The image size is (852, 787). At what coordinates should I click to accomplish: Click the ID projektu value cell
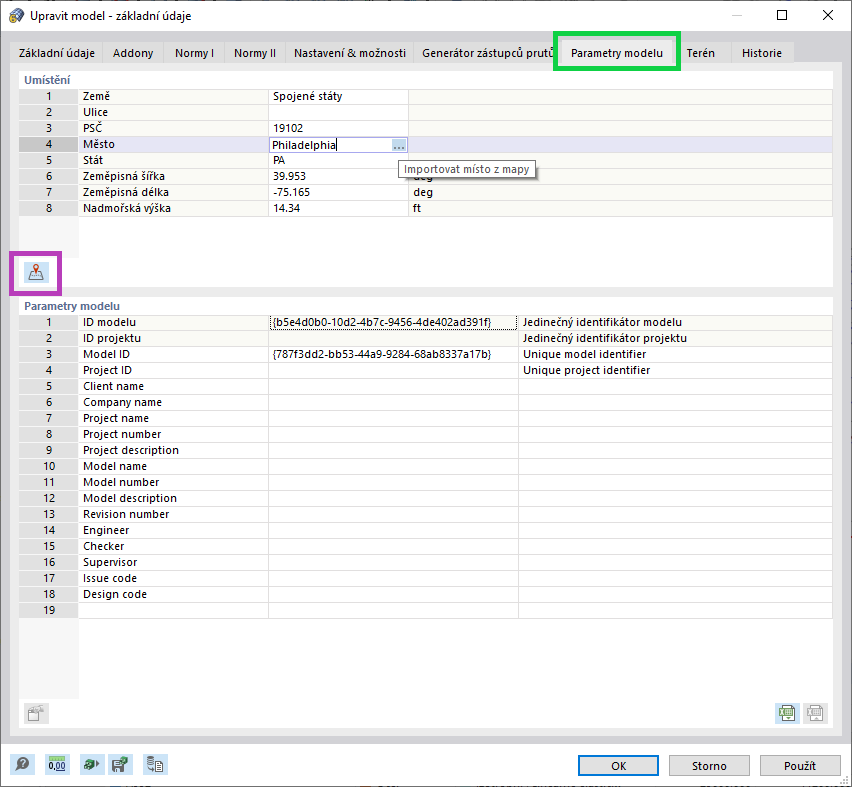point(393,338)
